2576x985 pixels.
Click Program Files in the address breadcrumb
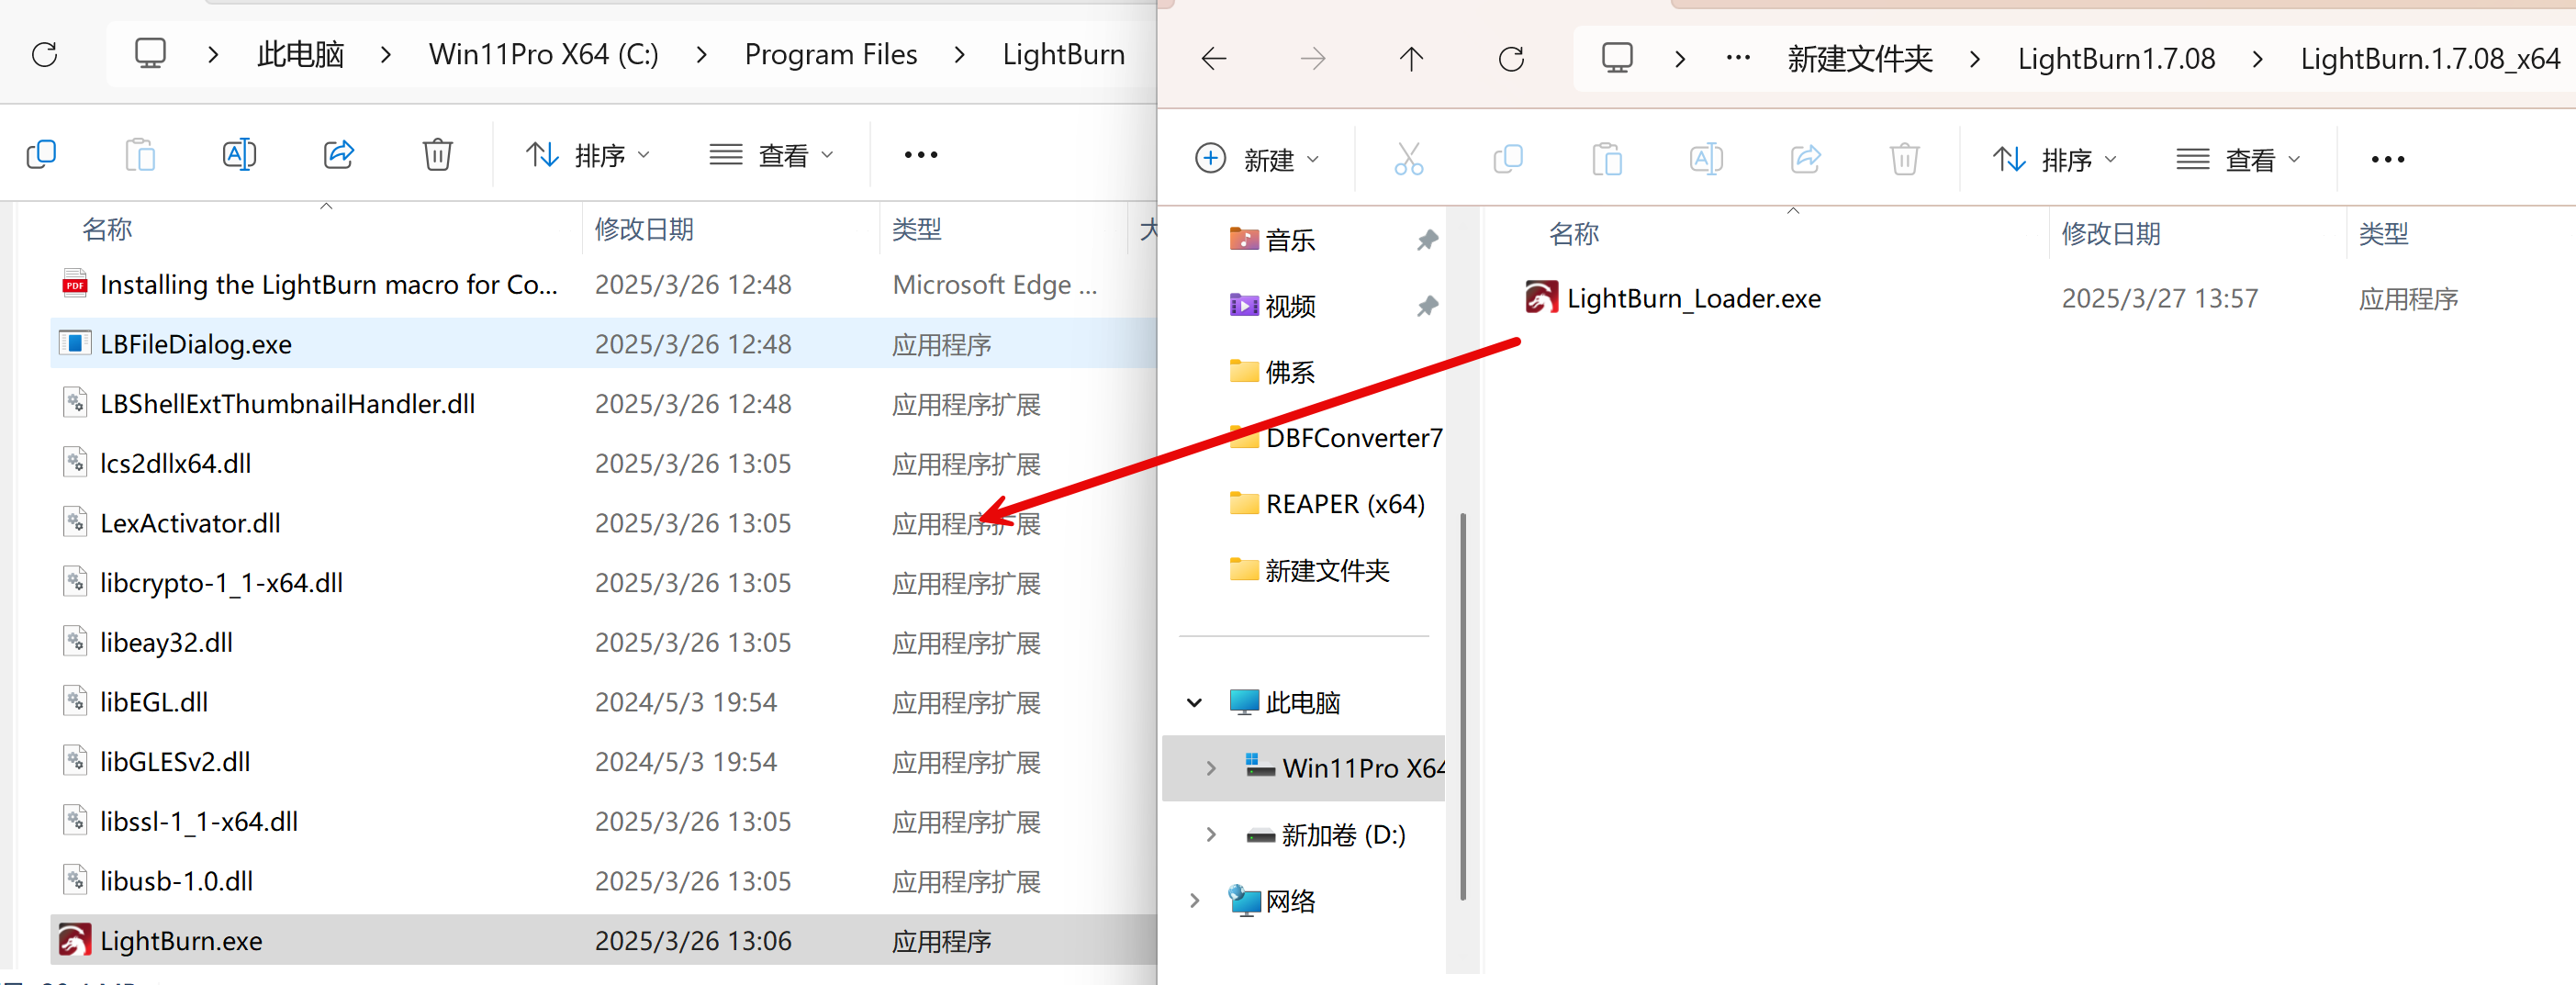pos(830,54)
